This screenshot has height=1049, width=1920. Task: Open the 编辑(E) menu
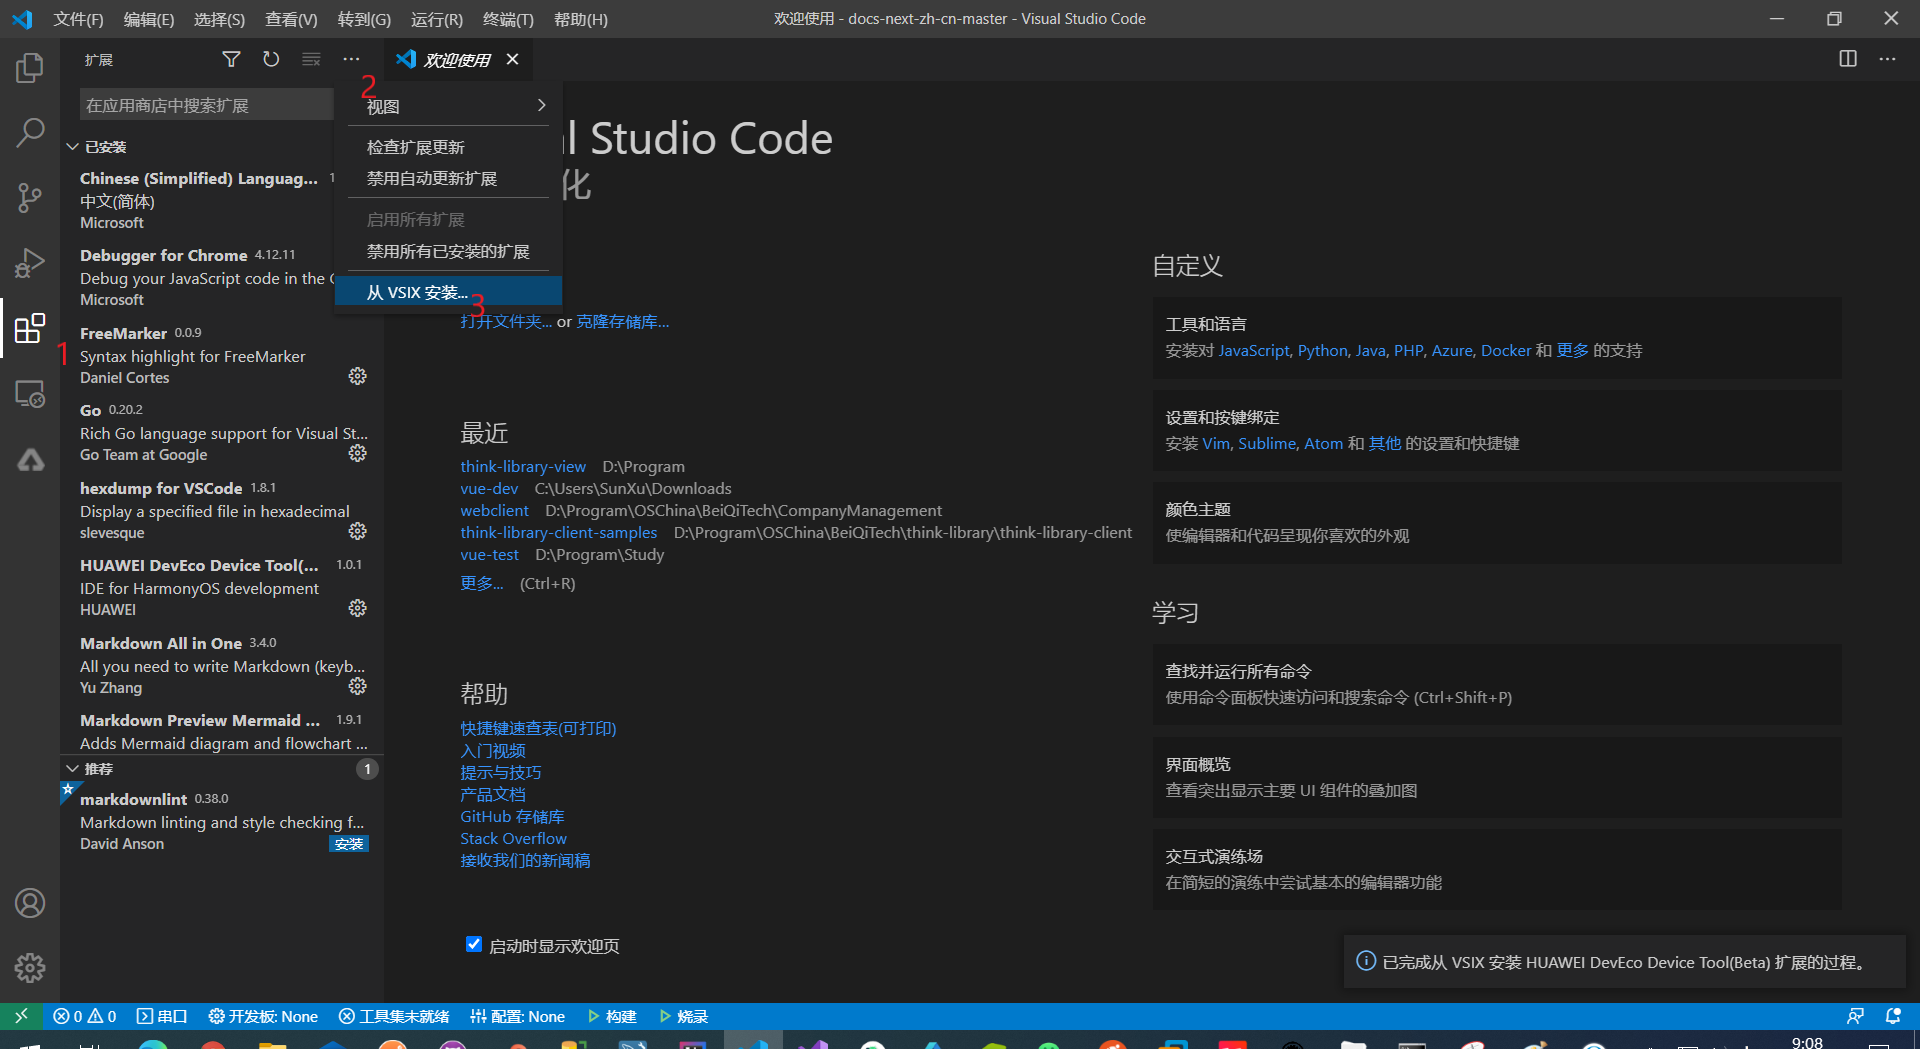[148, 19]
